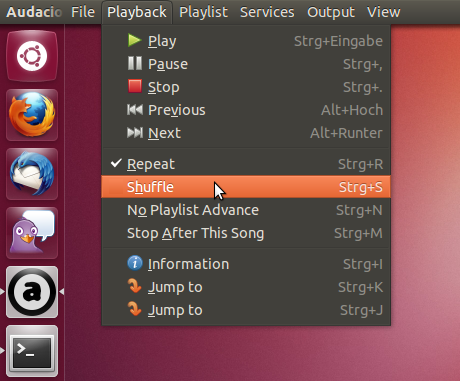
Task: Click the green Play icon
Action: [x=135, y=41]
